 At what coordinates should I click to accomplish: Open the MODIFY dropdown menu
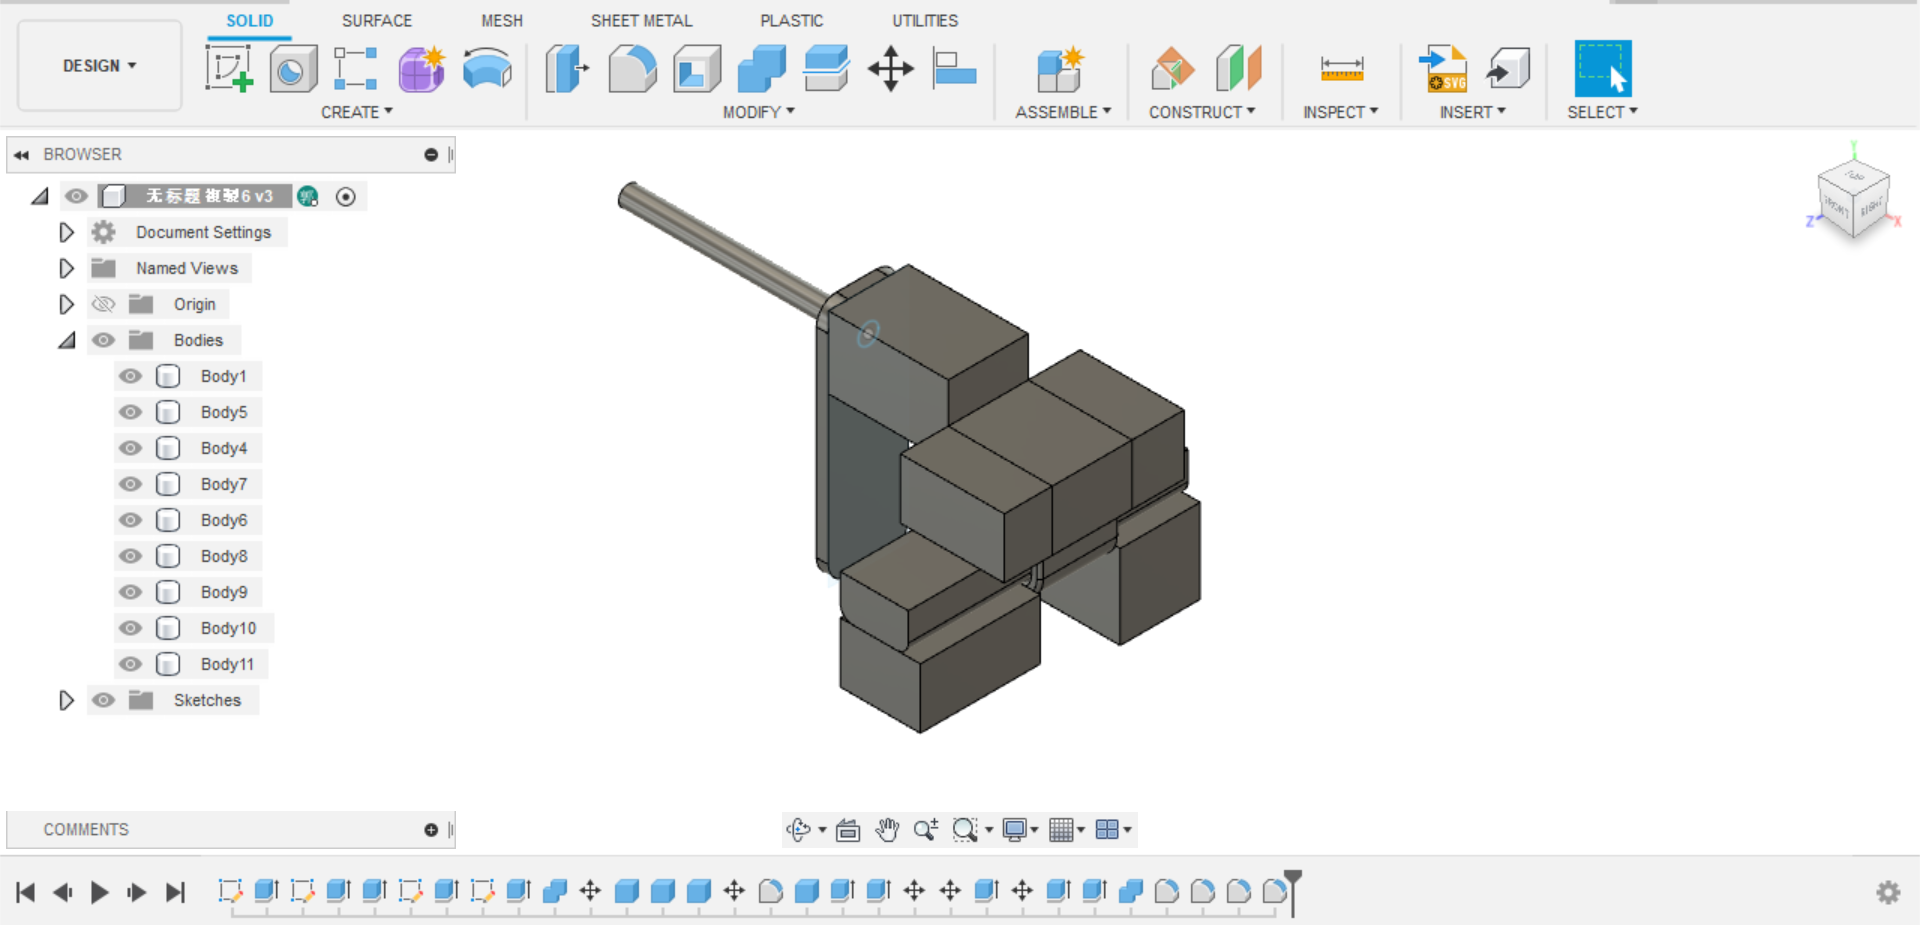click(x=760, y=112)
